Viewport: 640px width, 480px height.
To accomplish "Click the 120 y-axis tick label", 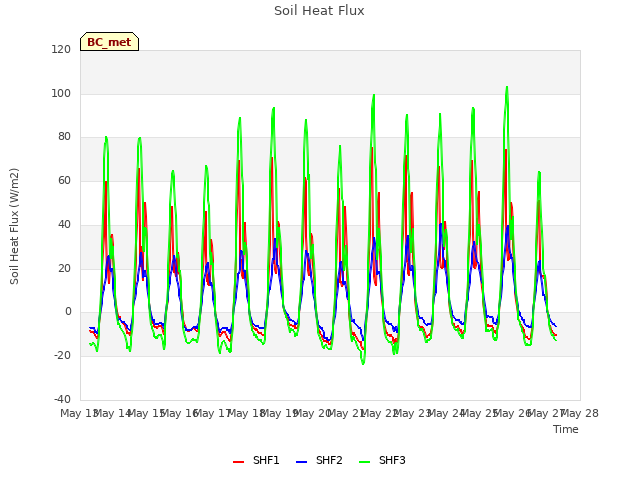I will click(x=61, y=49).
